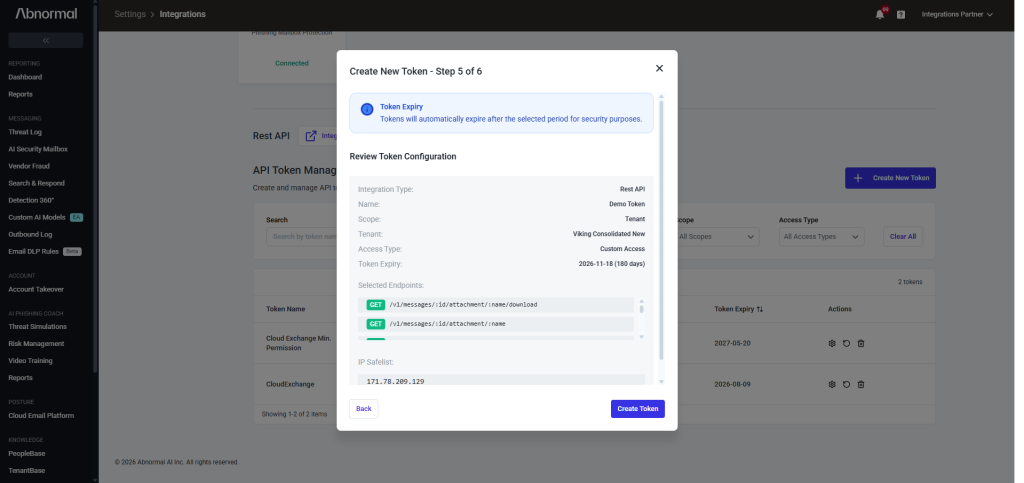Viewport: 1024px width, 483px height.
Task: Open Threat Simulations
Action: pos(37,326)
